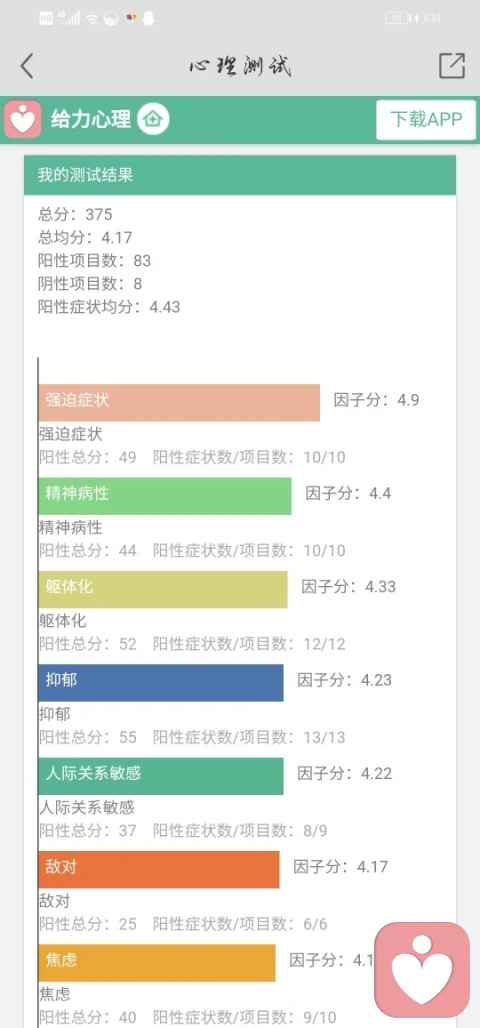Select the 焦虑 amber bar

(157, 963)
